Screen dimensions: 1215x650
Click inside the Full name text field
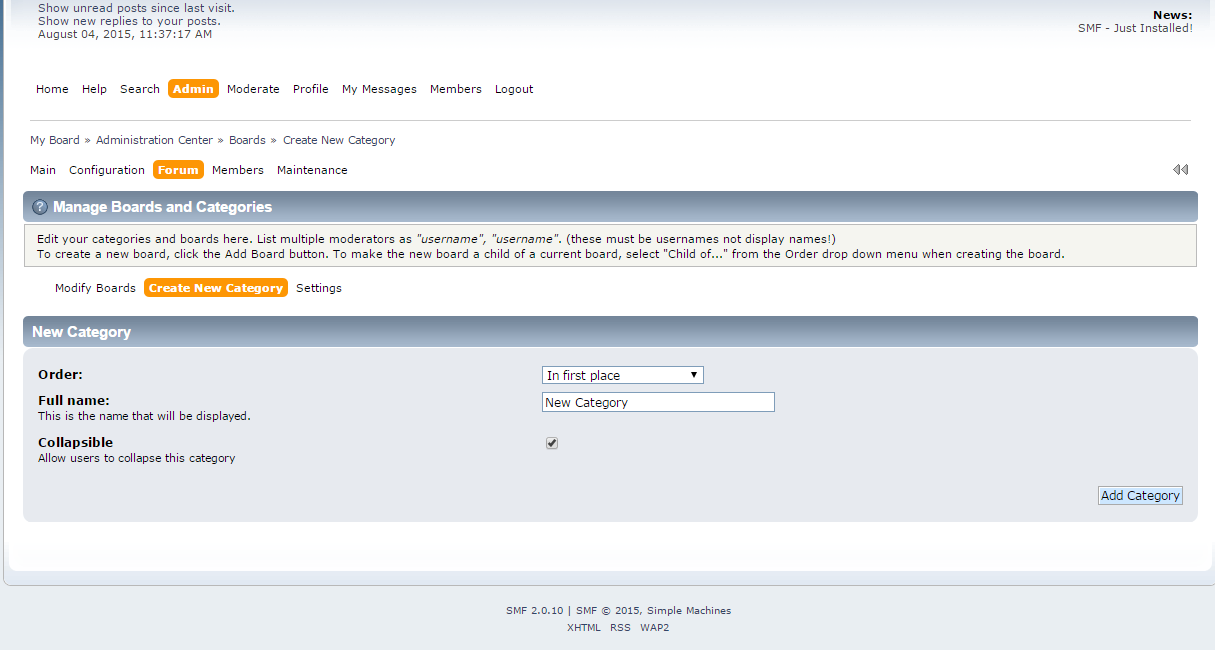pyautogui.click(x=657, y=401)
